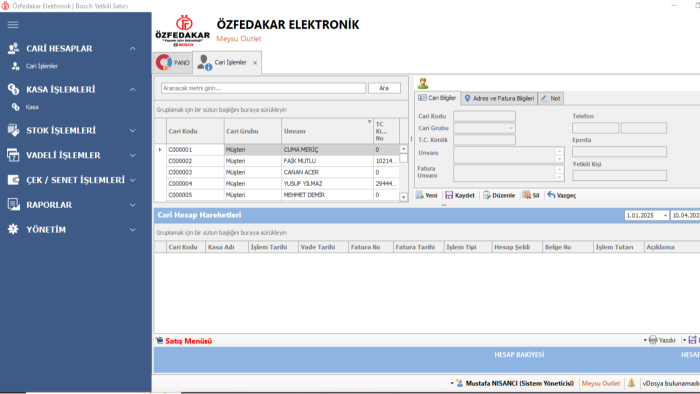Click the Kasa İşlemleri coins icon

(x=13, y=89)
